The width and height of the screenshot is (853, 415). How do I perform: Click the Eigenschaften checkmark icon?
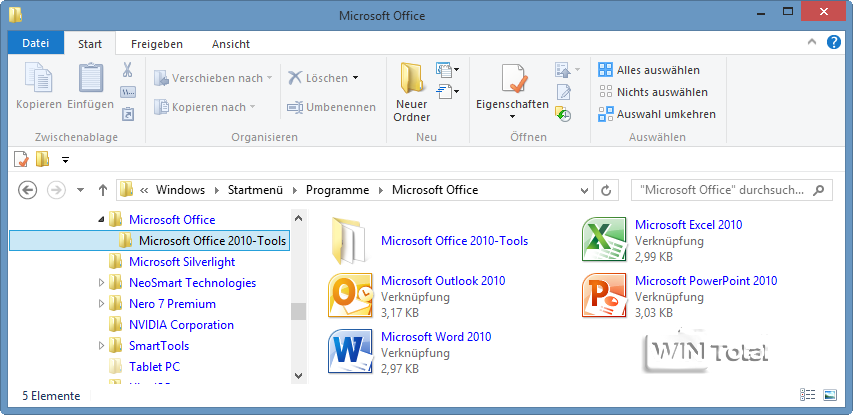(514, 79)
